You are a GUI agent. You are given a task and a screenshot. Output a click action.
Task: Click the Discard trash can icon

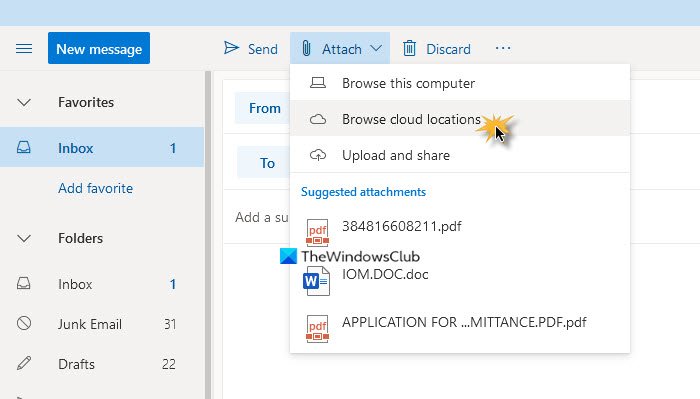pos(409,48)
